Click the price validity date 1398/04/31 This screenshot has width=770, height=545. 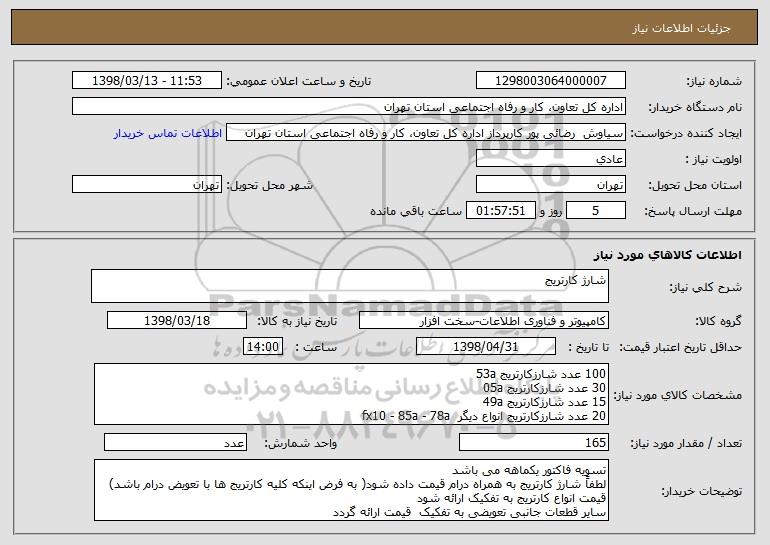486,347
